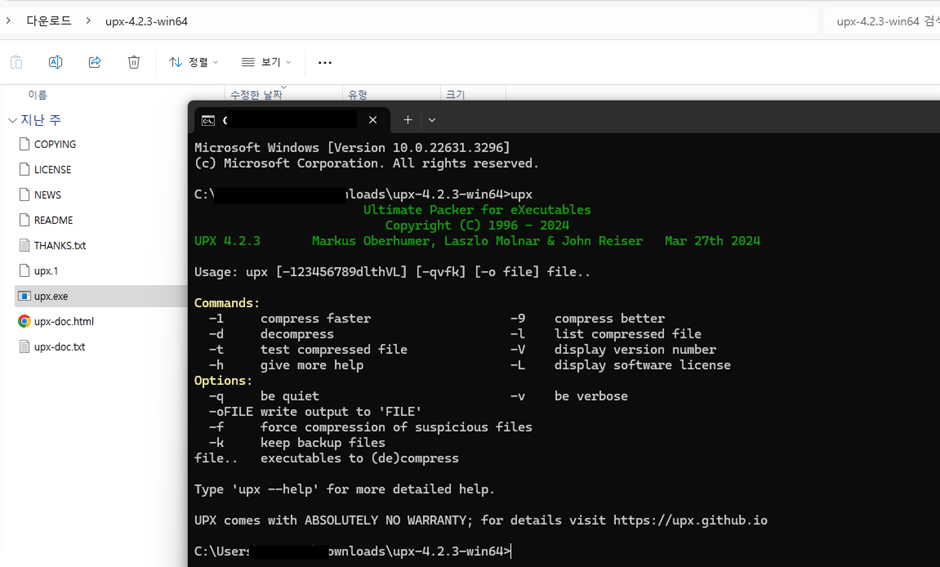
Task: Select the THANKS.txt file
Action: [x=60, y=245]
